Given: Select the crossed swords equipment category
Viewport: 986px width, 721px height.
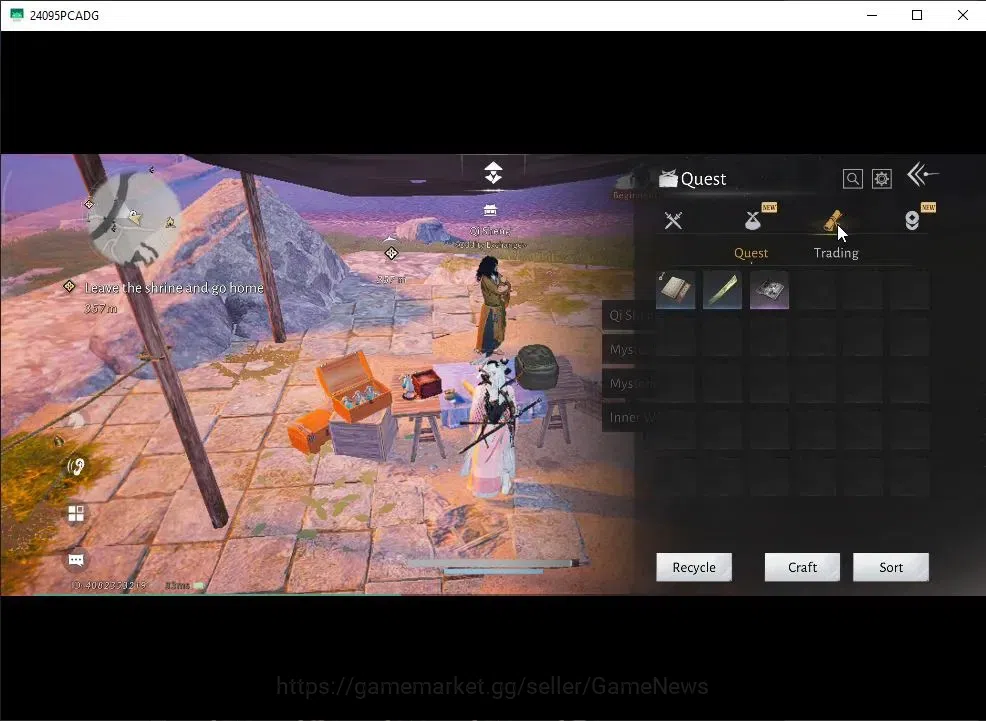Looking at the screenshot, I should coord(673,220).
